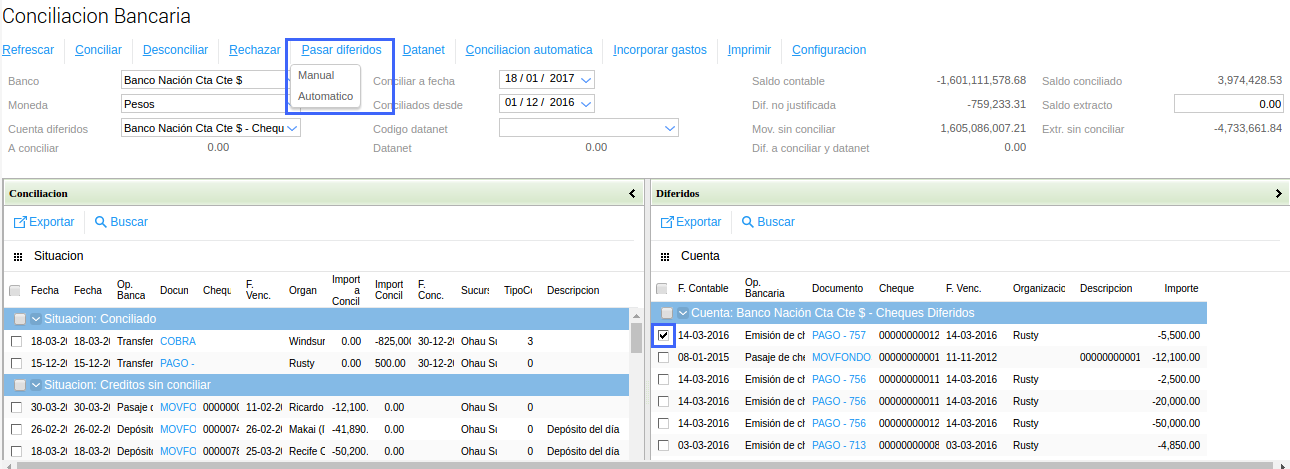Open the Codigo datanet dropdown
This screenshot has width=1290, height=469.
click(x=670, y=128)
